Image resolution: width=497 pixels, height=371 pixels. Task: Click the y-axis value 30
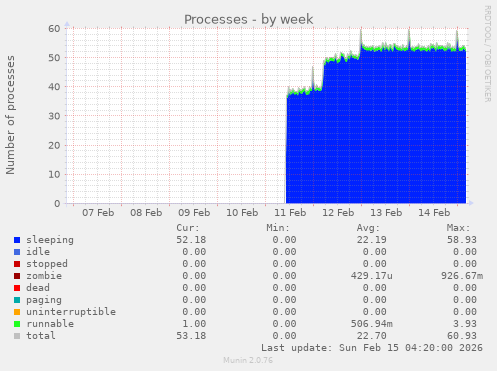(x=54, y=116)
